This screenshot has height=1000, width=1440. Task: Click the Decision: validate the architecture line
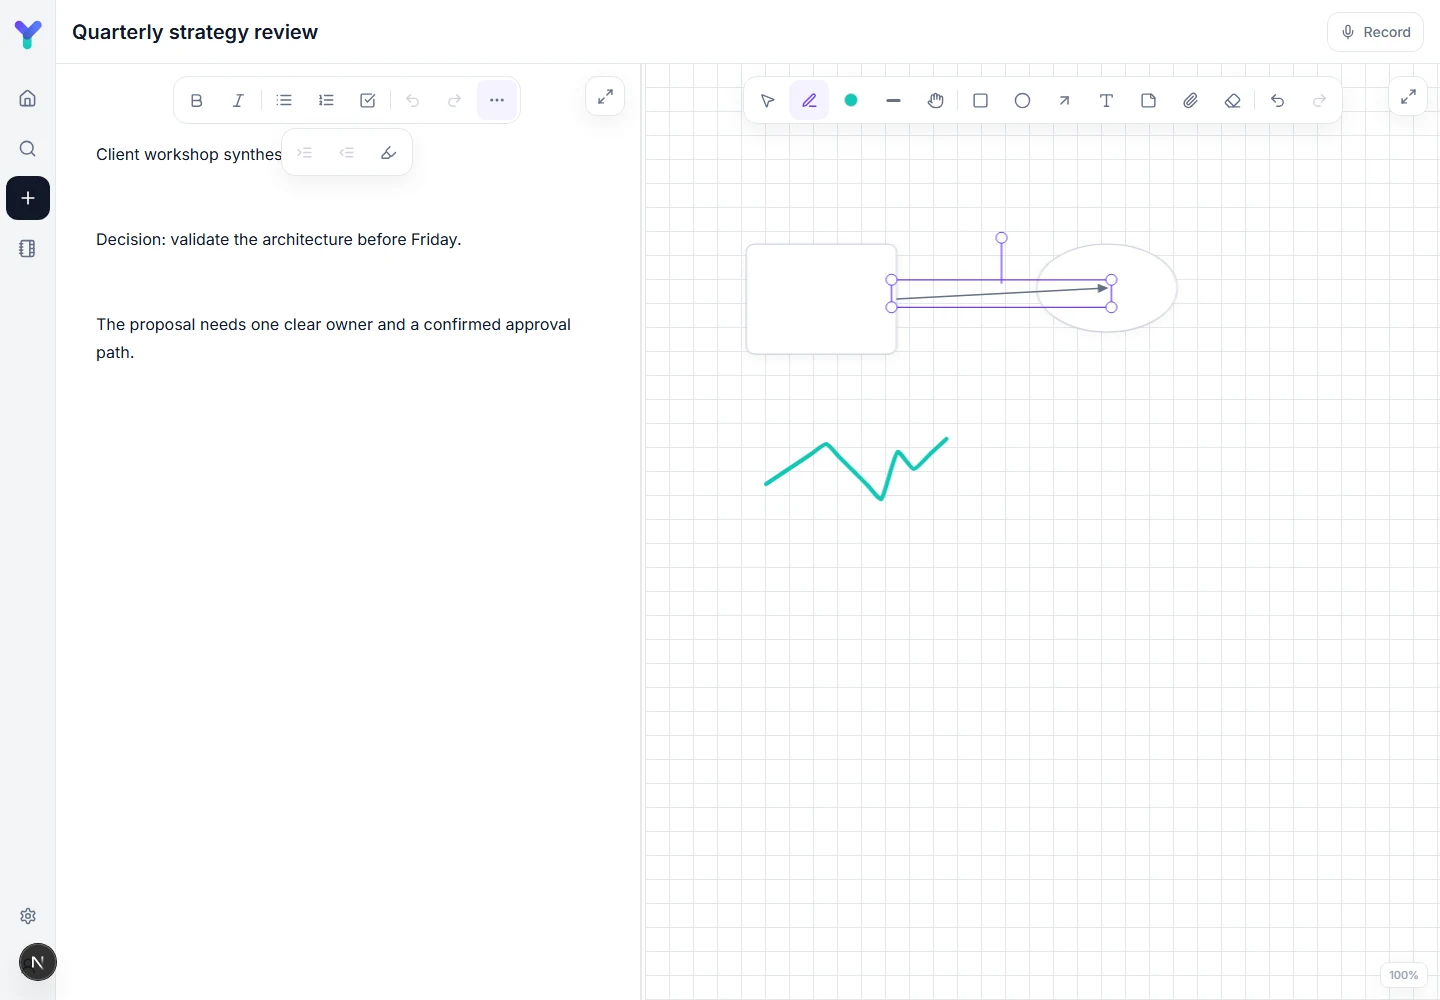click(278, 239)
